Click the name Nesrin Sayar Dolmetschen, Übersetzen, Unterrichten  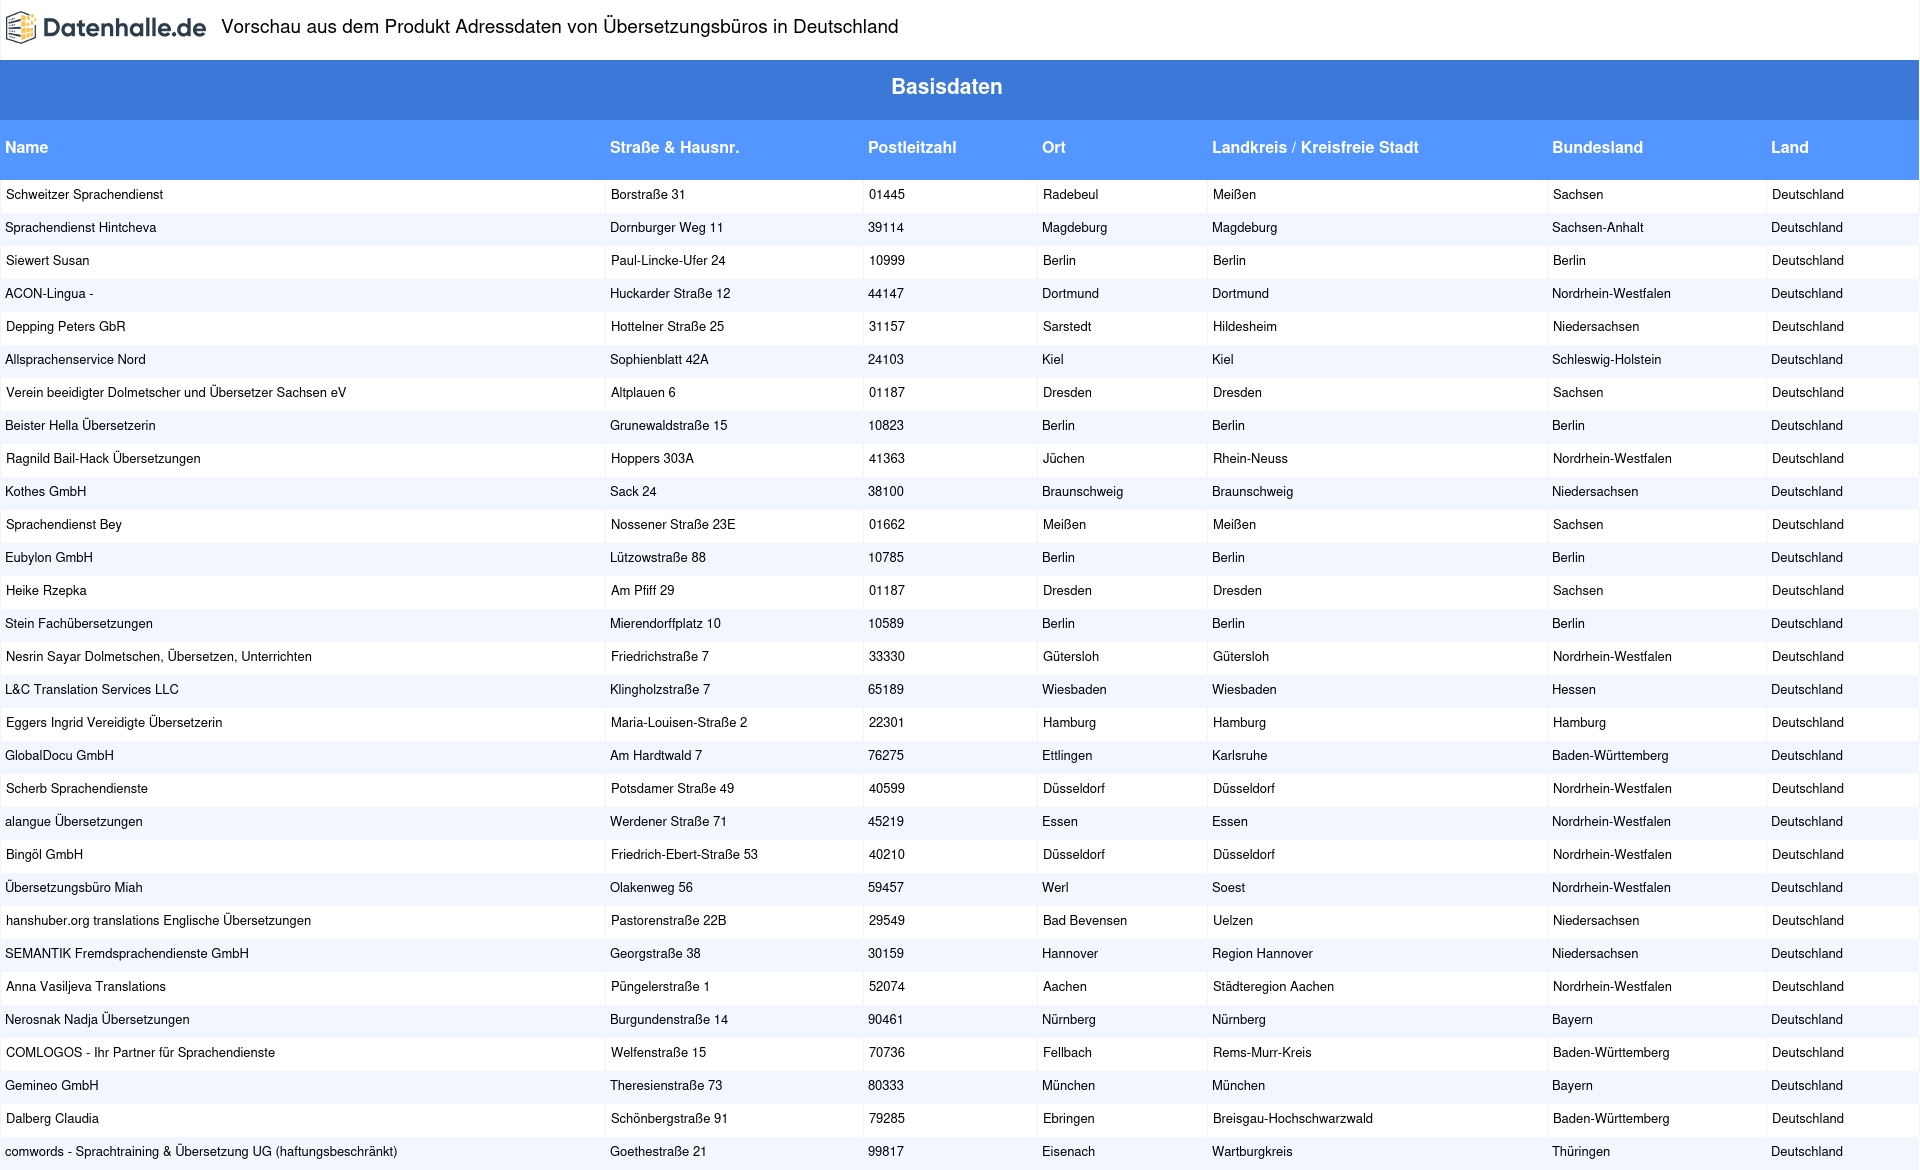159,657
